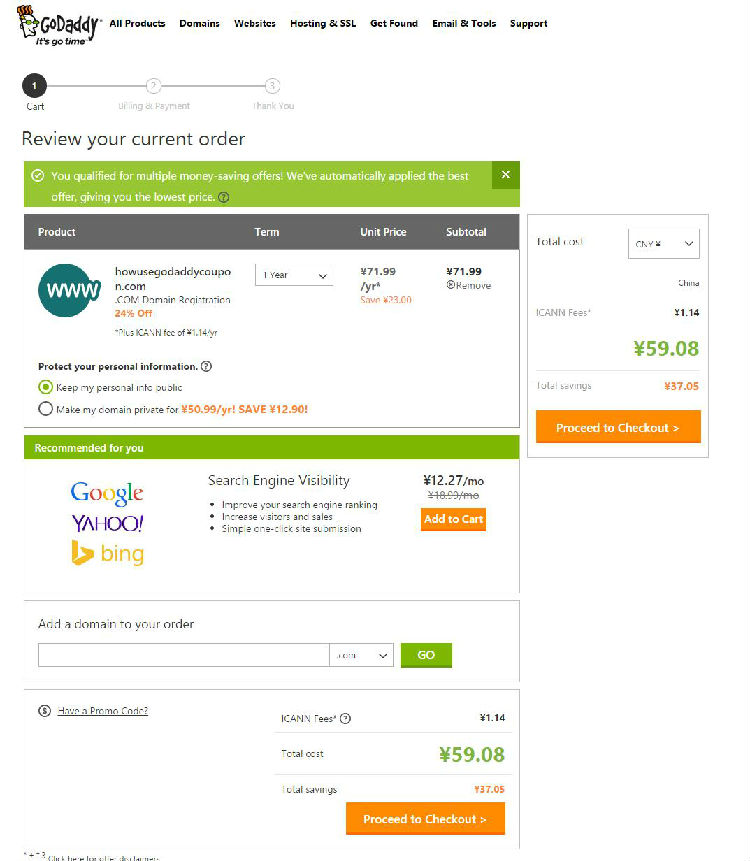This screenshot has width=750, height=861.
Task: Click the promo code dollar icon
Action: click(44, 711)
